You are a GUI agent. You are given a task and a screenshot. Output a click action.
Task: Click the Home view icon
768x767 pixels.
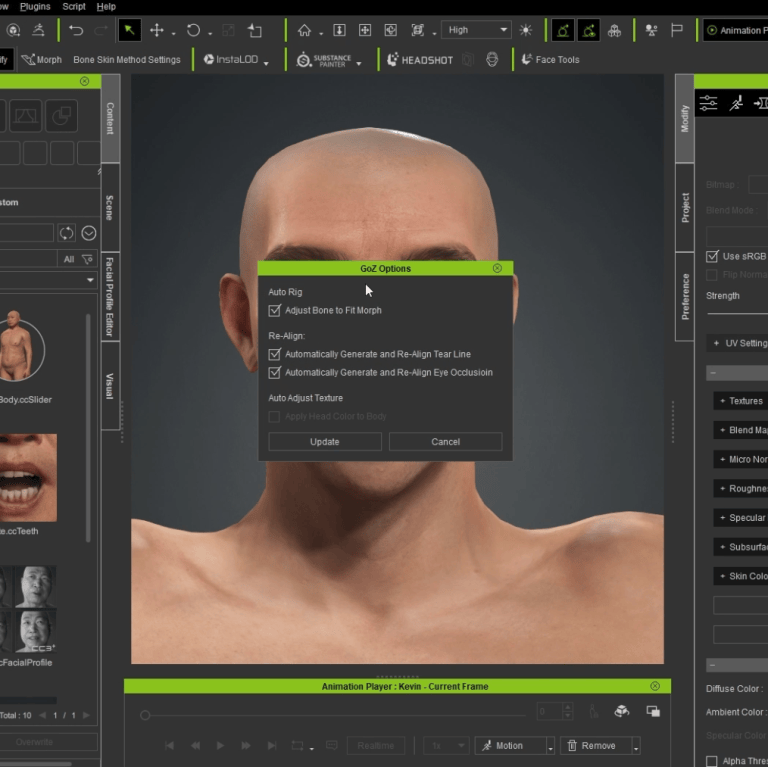pos(304,30)
